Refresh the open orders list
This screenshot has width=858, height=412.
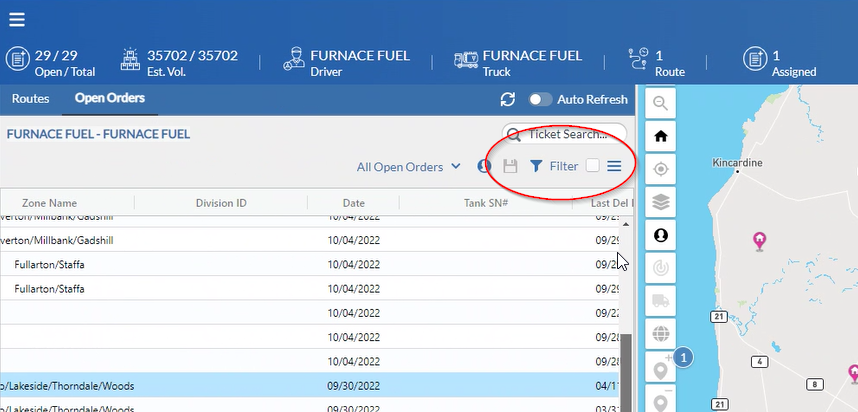click(508, 100)
